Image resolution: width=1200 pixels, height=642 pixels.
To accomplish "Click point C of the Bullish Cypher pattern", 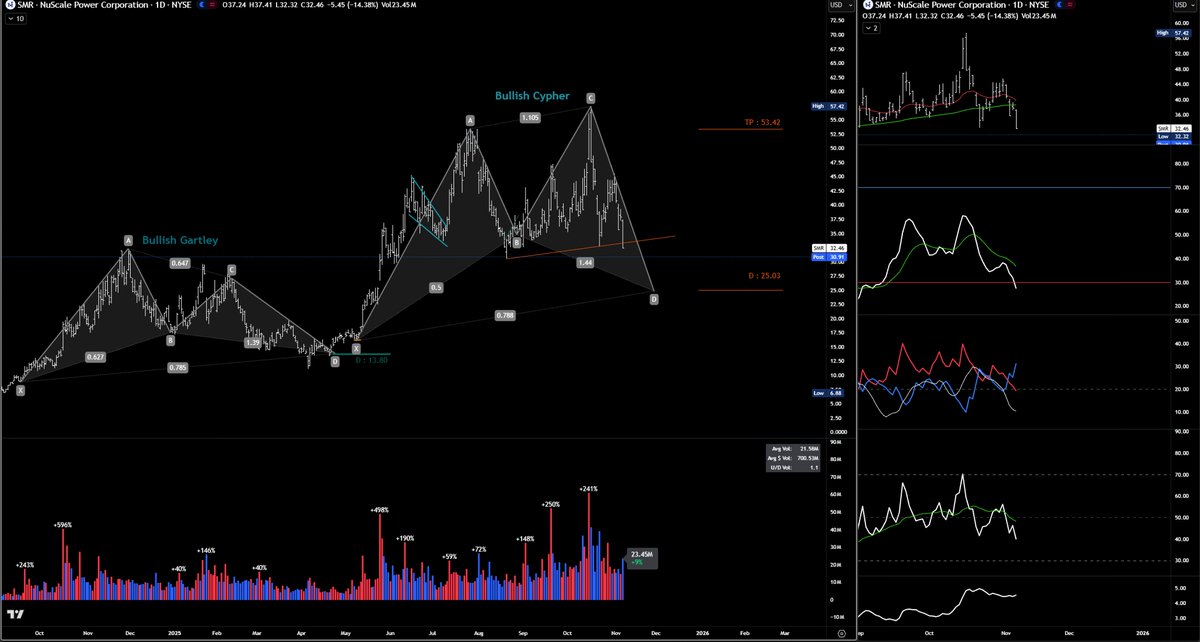I will coord(591,98).
